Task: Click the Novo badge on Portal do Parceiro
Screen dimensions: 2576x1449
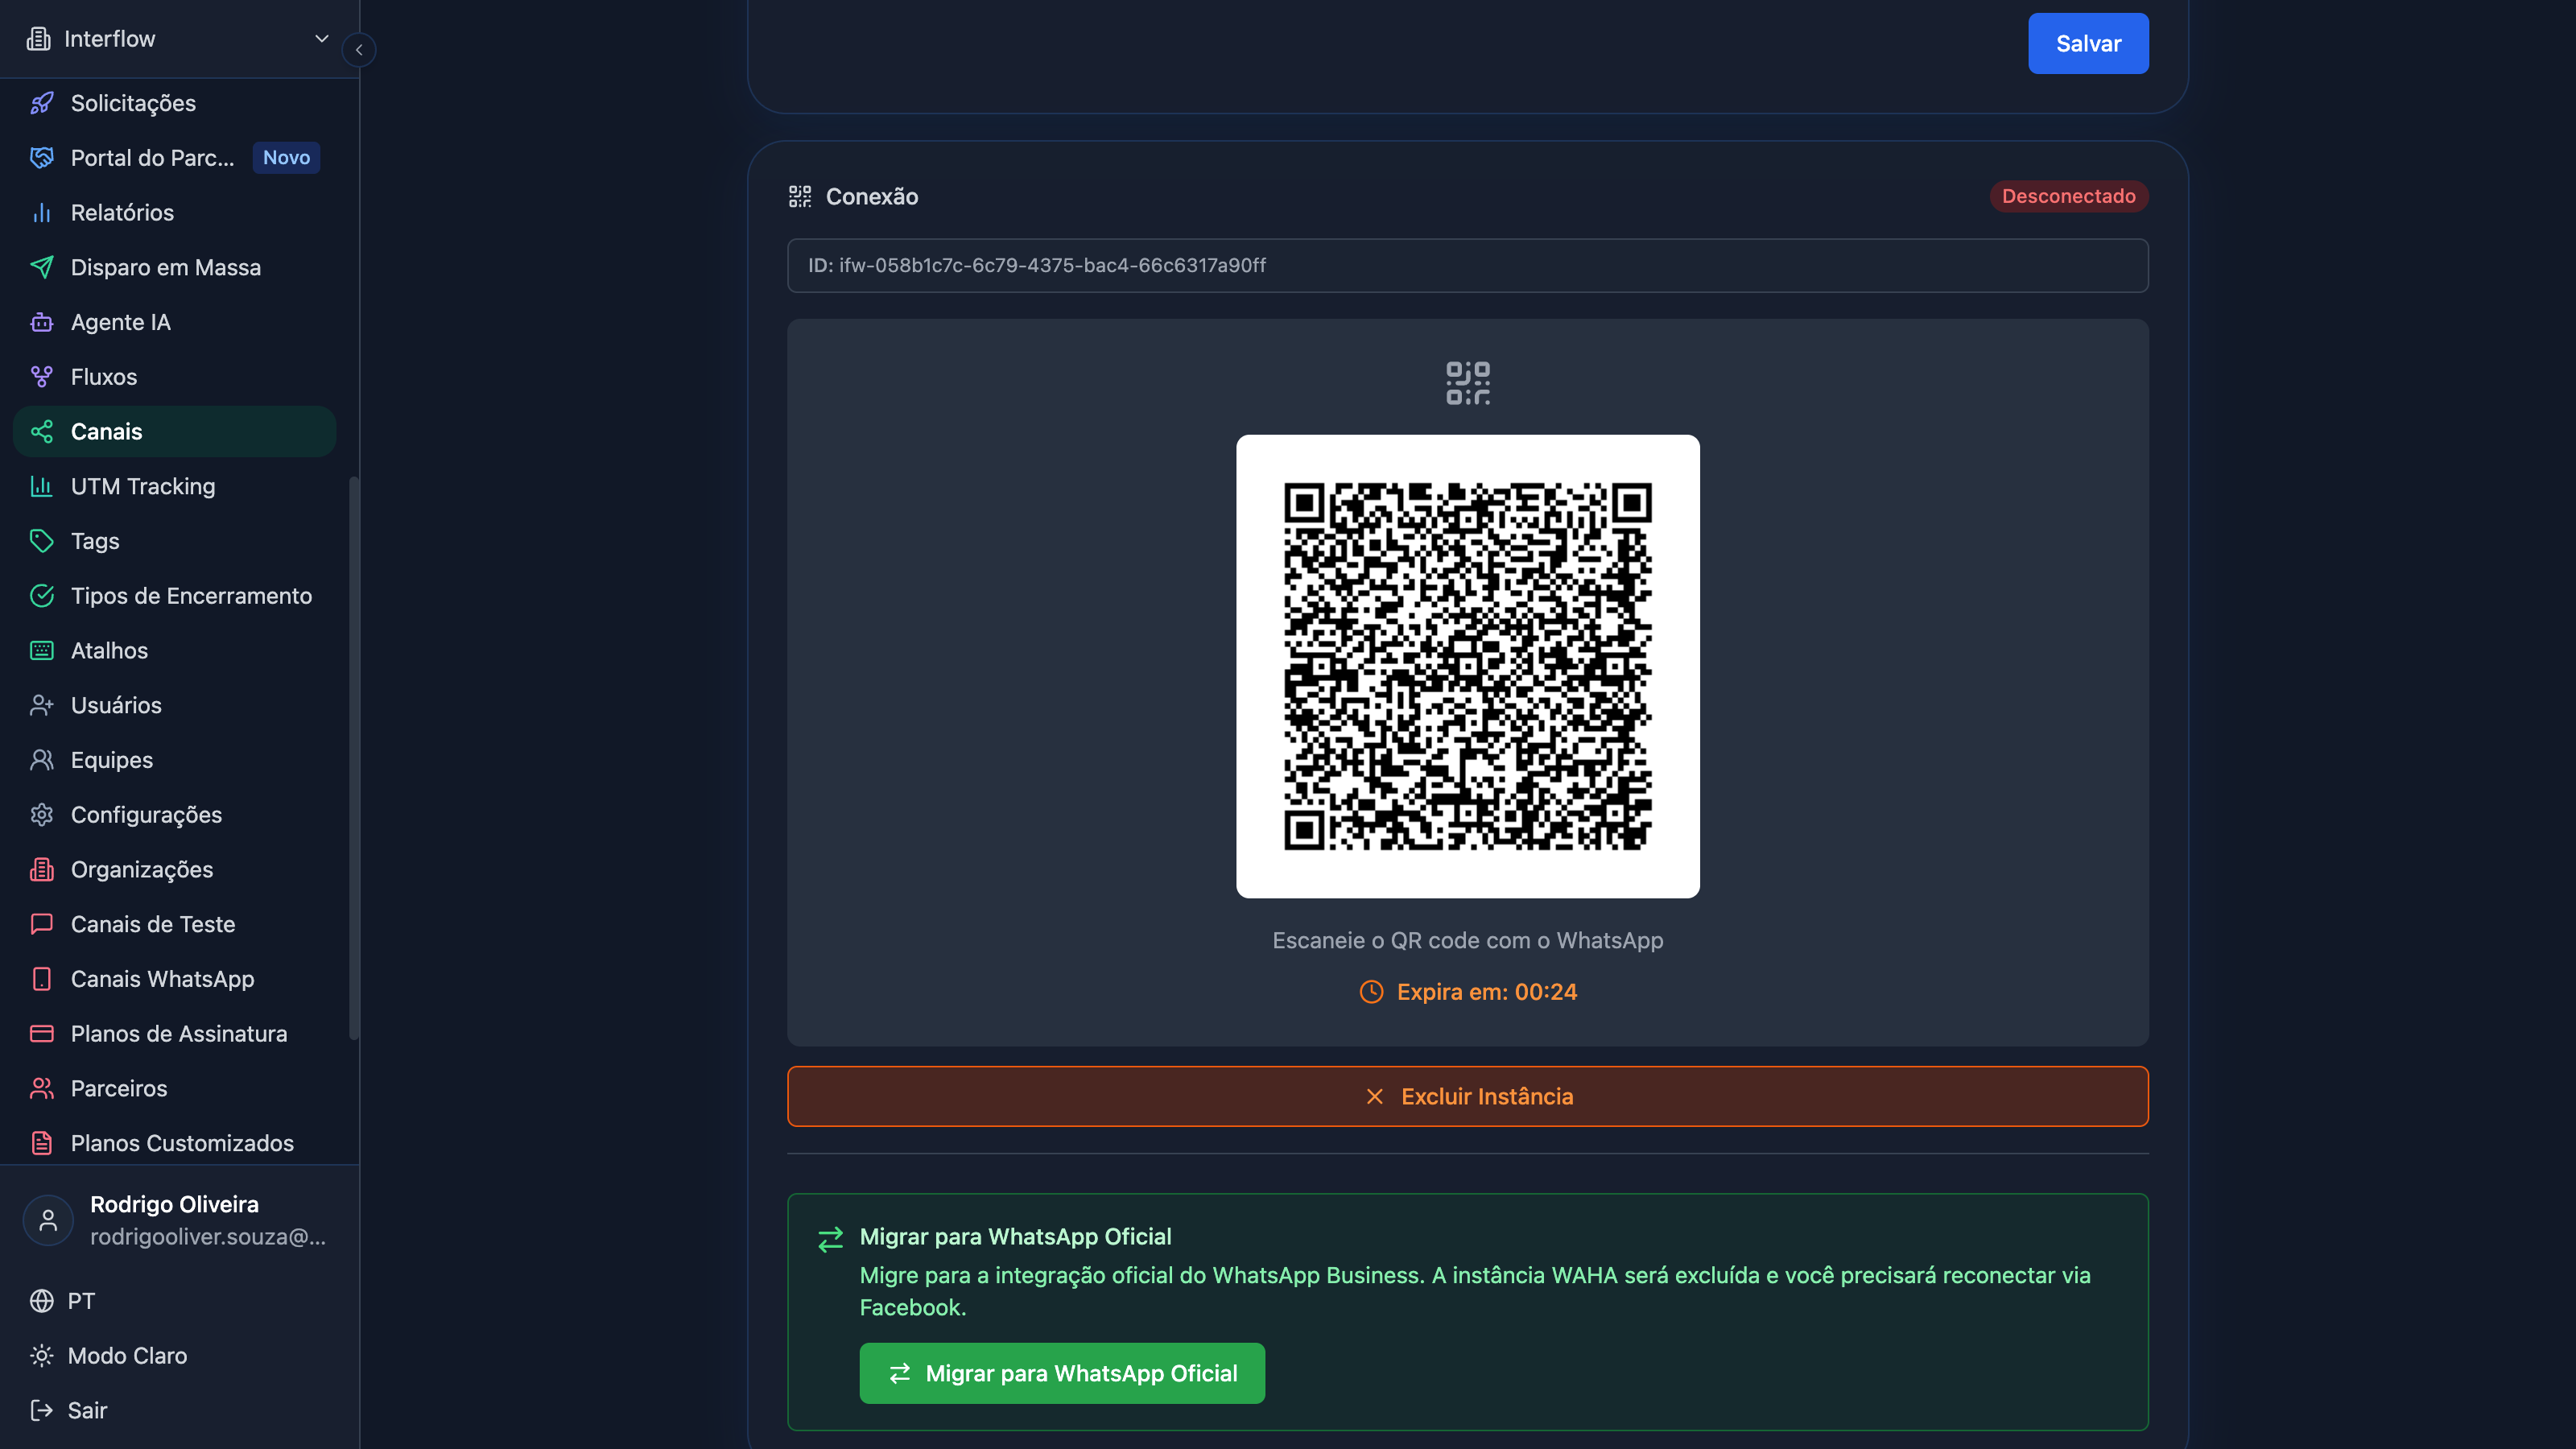Action: pos(286,158)
